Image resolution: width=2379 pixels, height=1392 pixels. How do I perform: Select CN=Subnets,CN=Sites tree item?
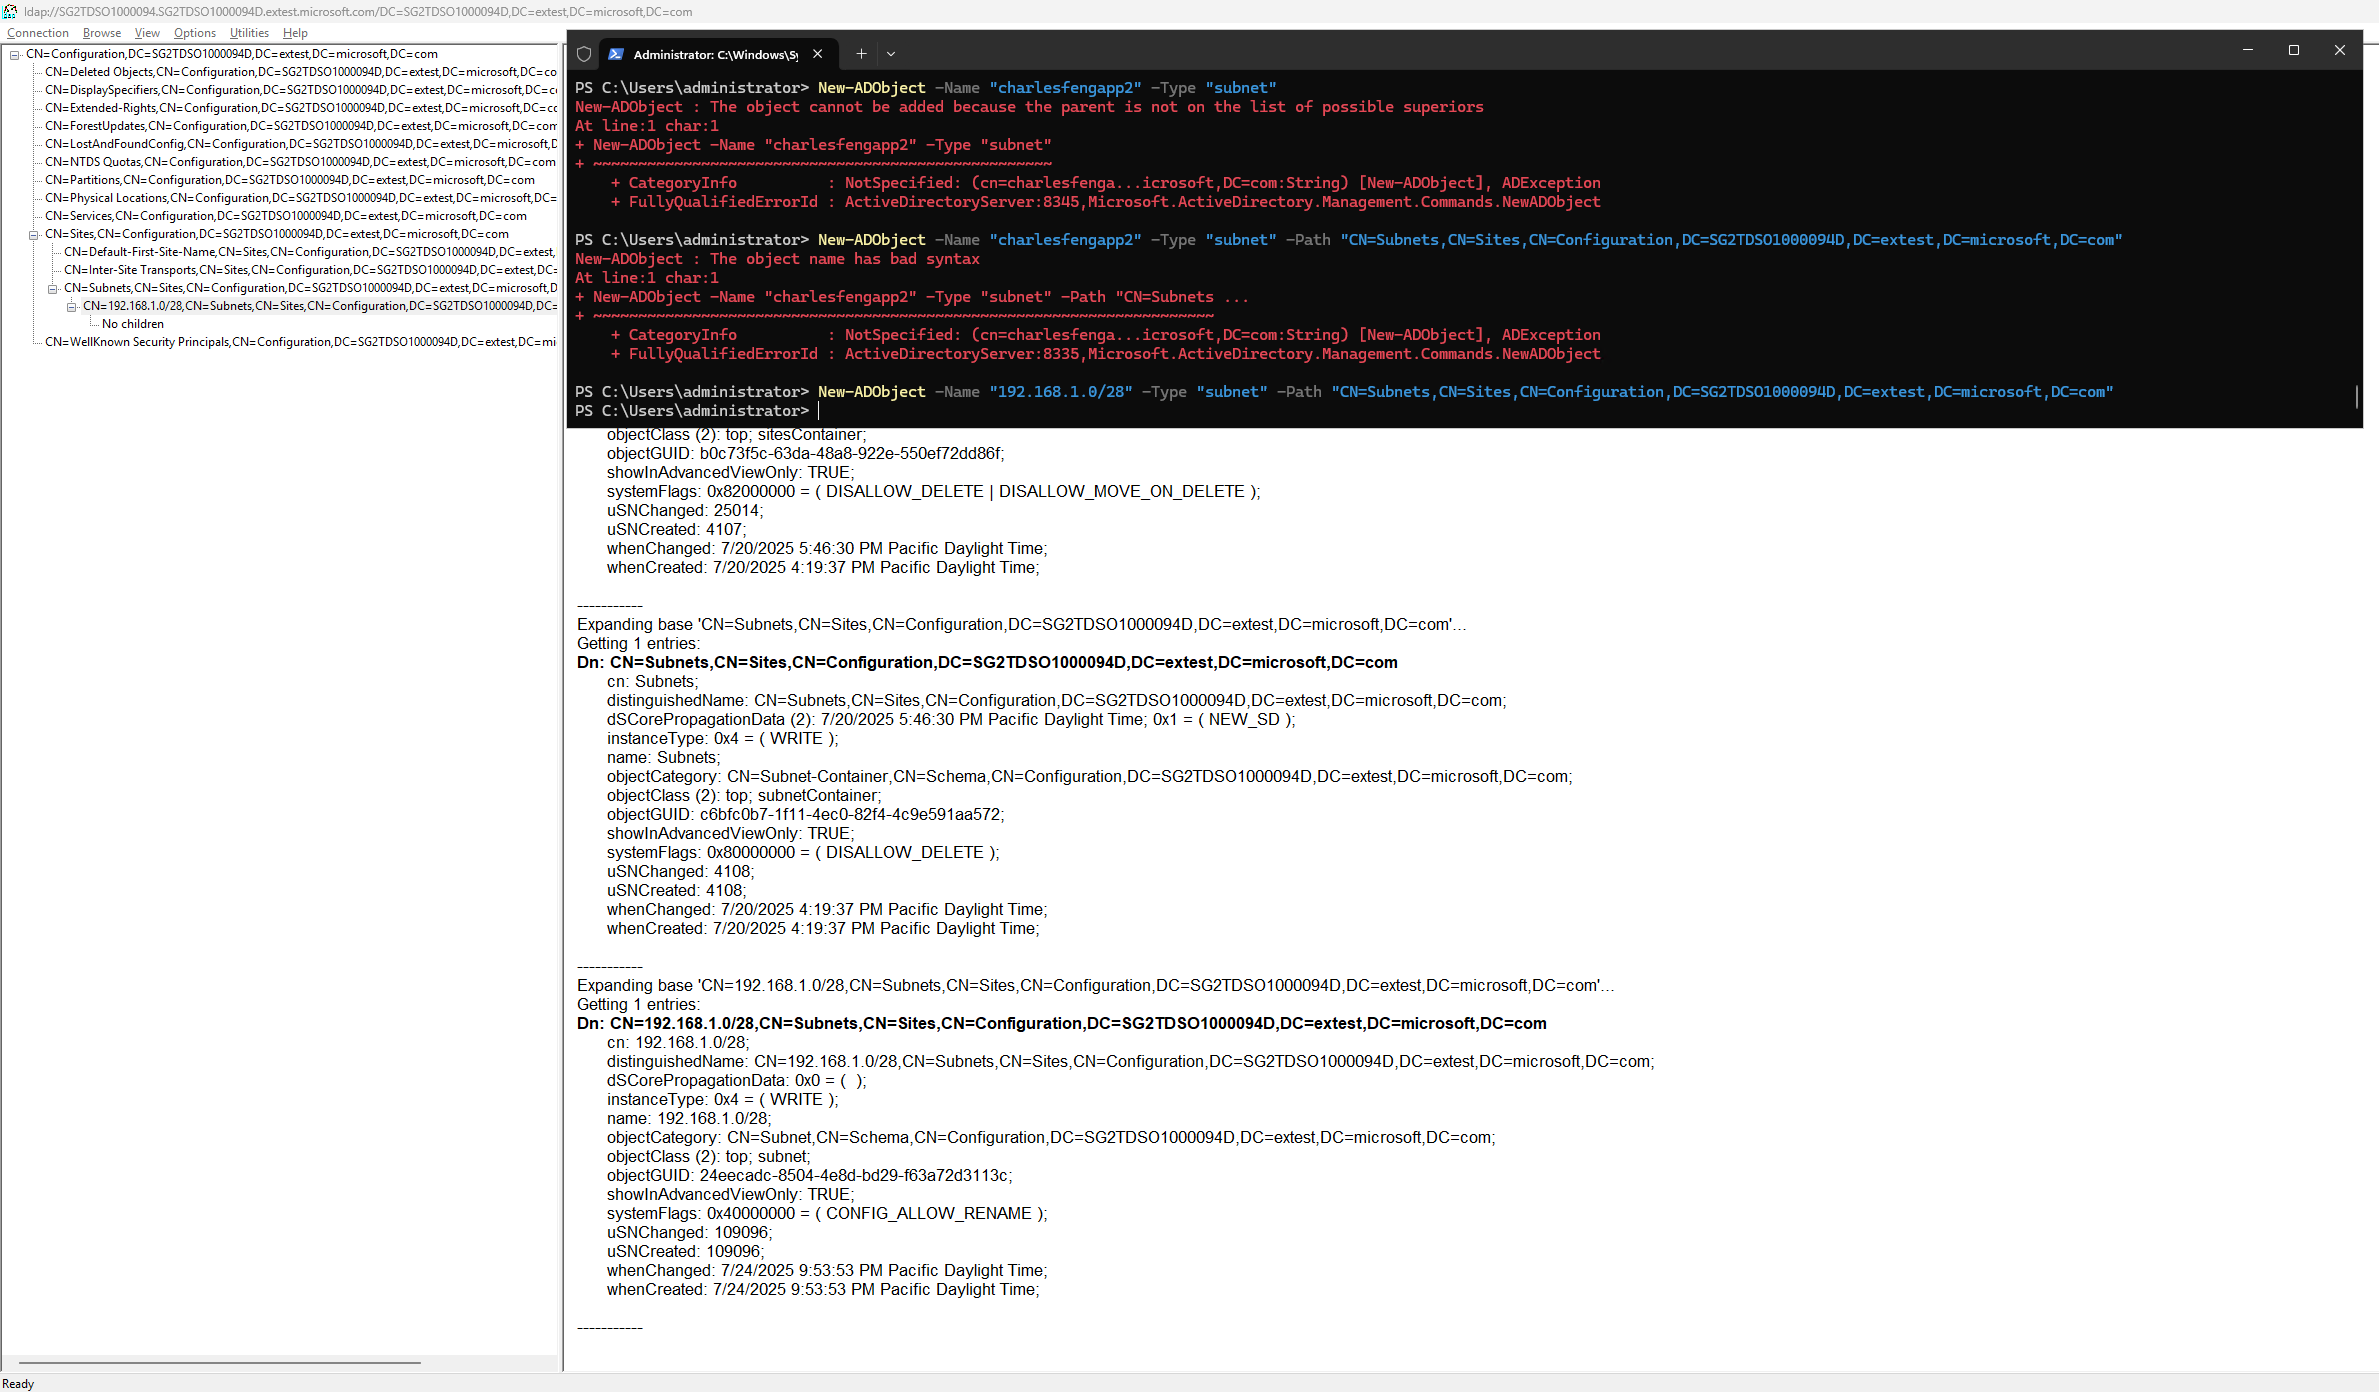(310, 288)
